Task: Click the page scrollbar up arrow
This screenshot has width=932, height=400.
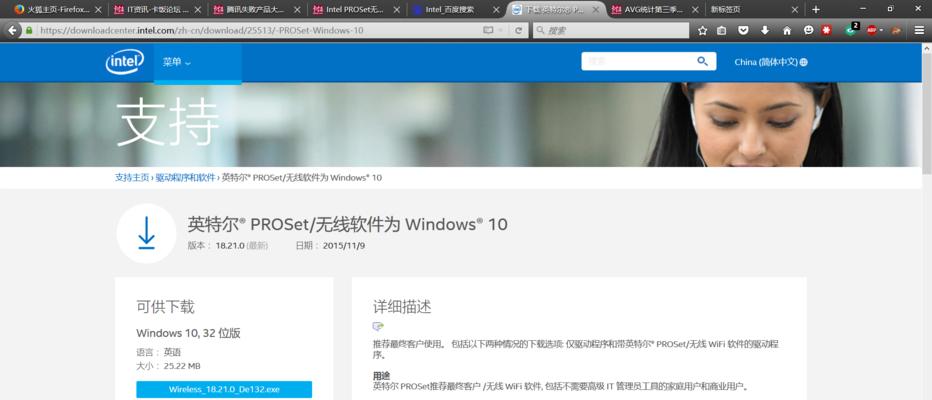Action: 927,48
